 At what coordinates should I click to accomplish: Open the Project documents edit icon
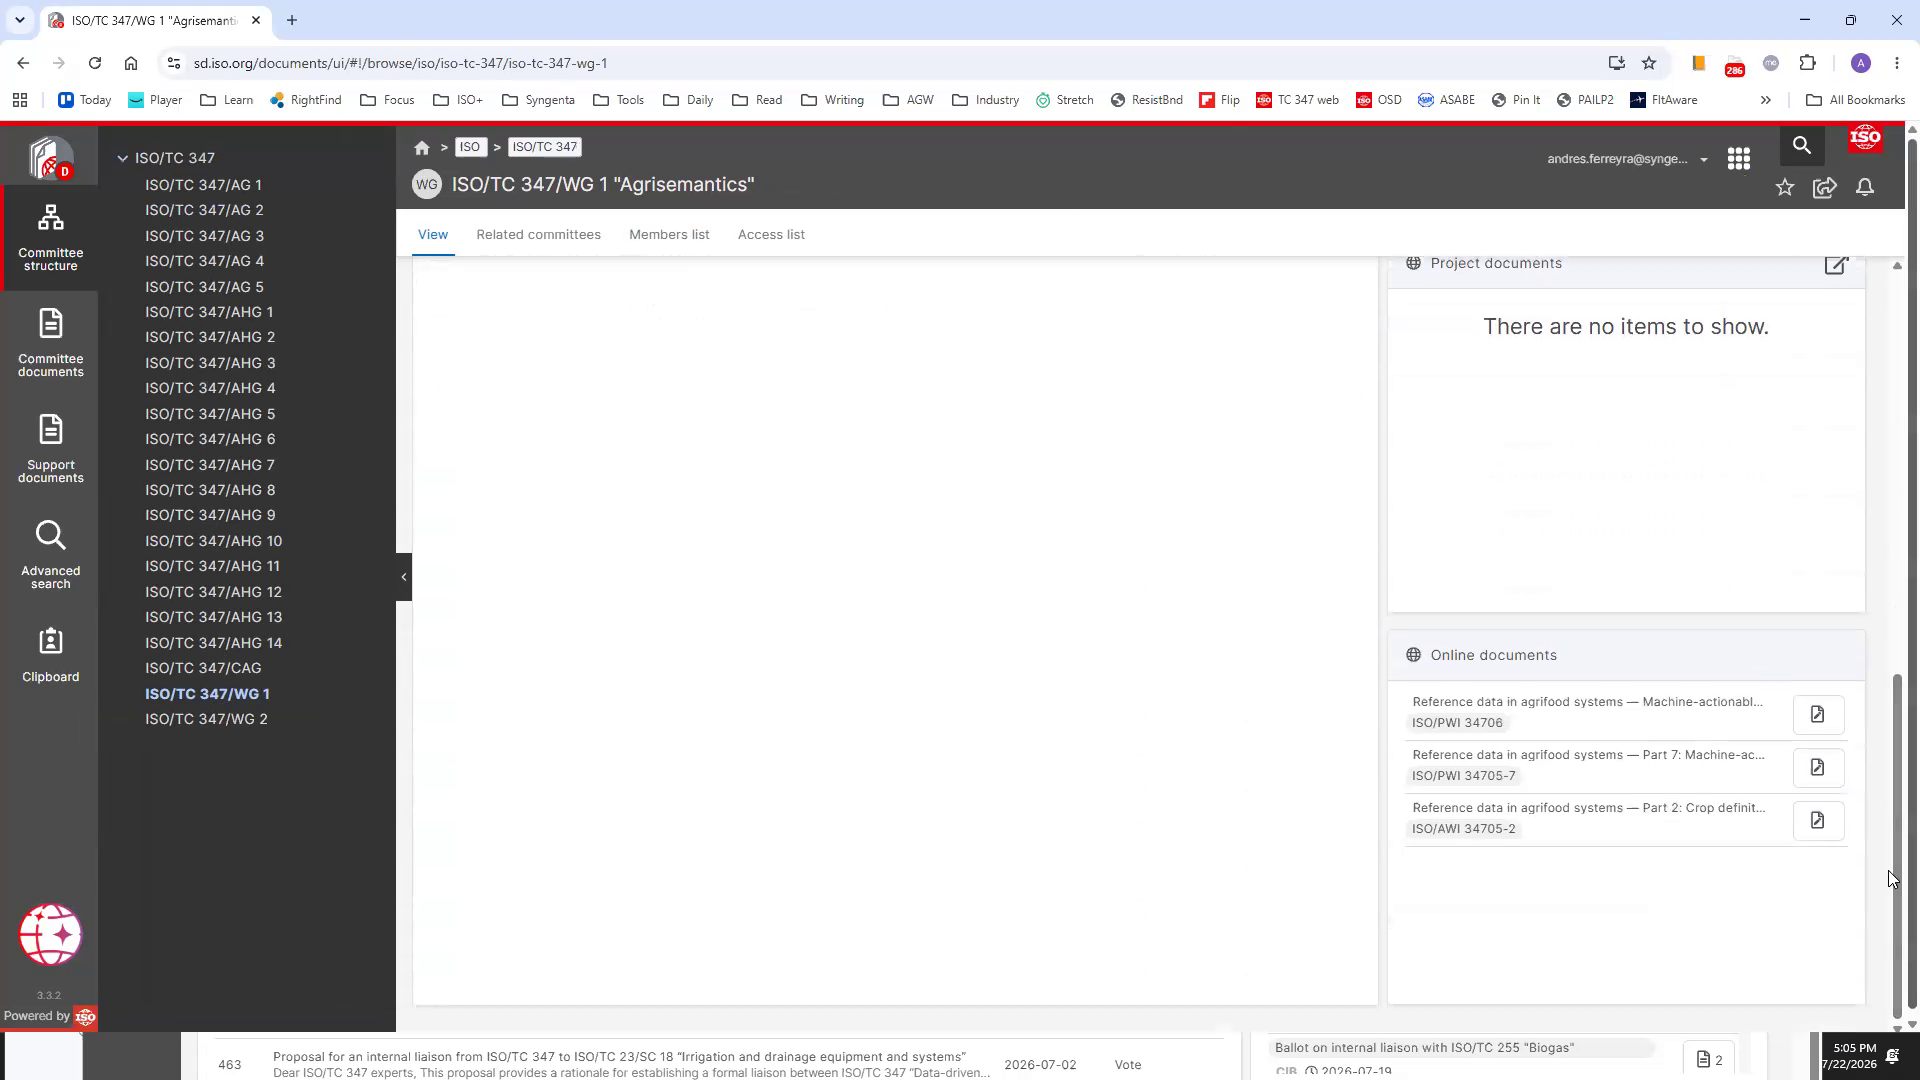[1836, 264]
